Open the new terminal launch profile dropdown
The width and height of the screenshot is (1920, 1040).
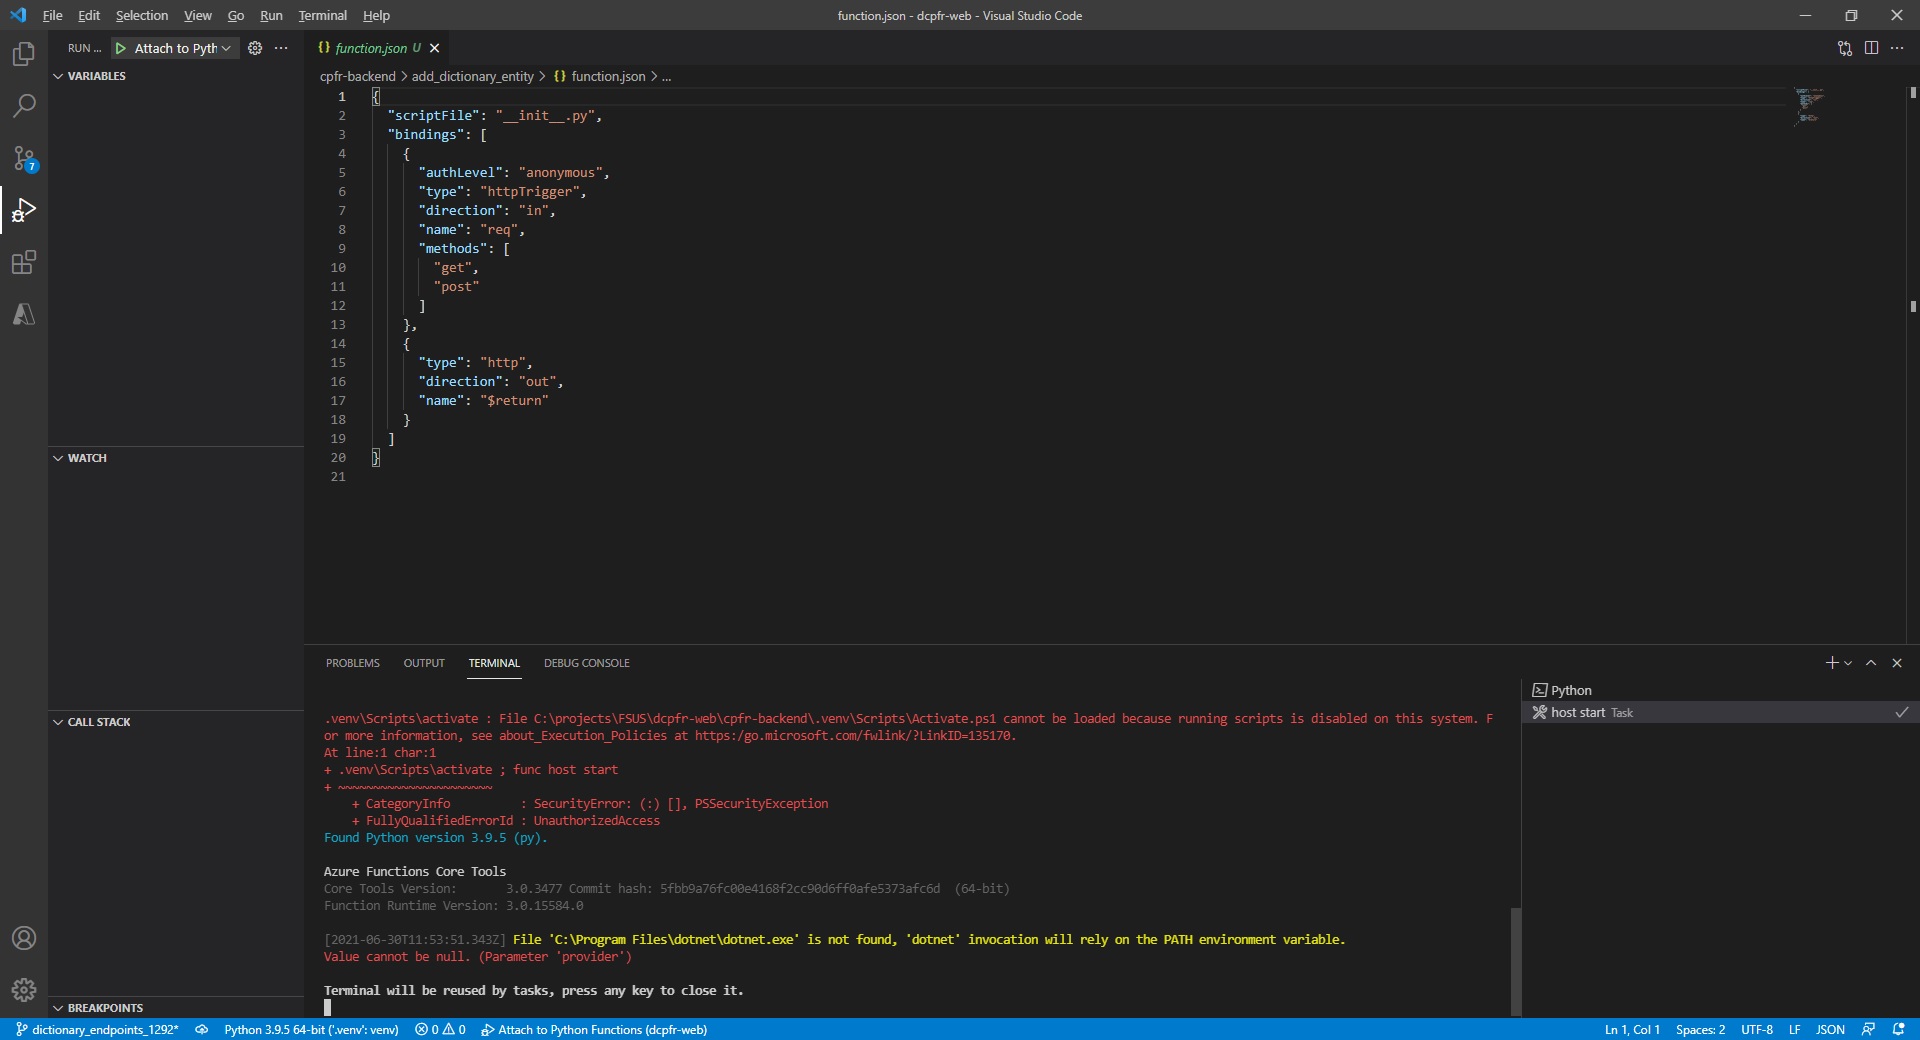[1848, 663]
